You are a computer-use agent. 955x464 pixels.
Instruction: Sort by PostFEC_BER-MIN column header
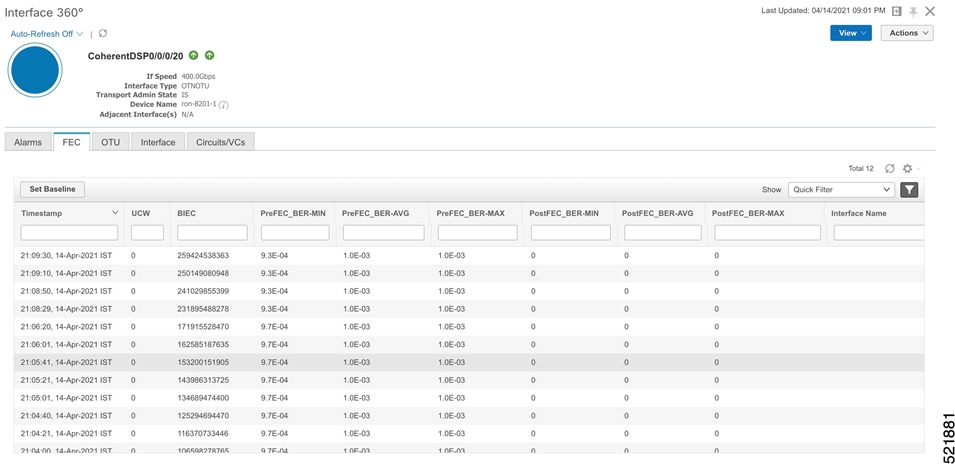pos(565,214)
